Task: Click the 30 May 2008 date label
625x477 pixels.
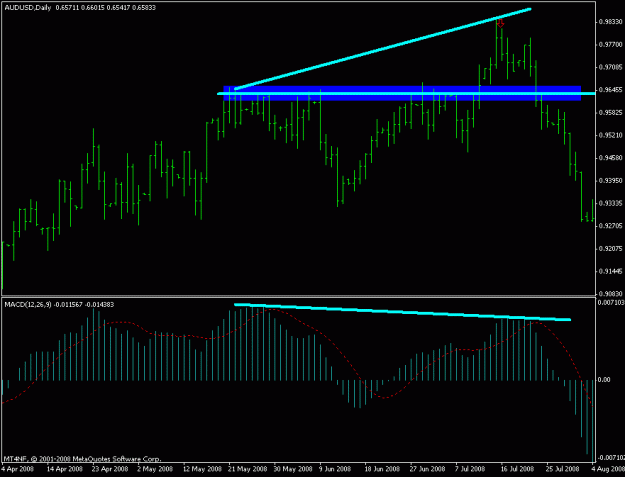Action: click(x=293, y=469)
